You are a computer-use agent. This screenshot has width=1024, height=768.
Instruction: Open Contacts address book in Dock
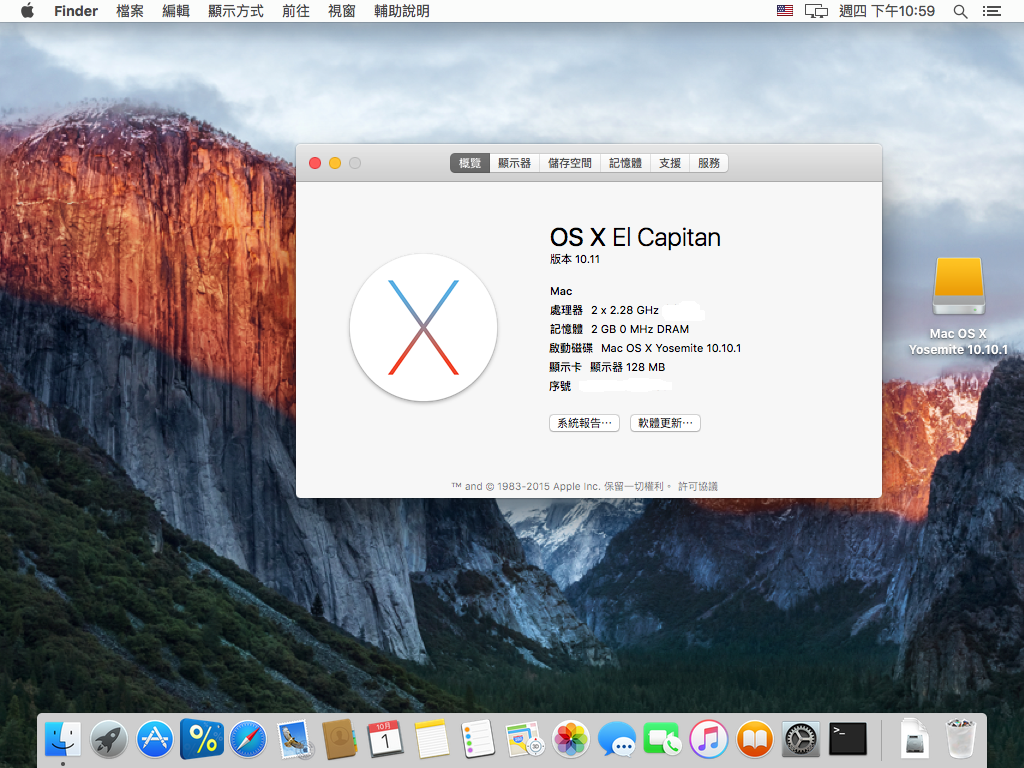[x=340, y=739]
